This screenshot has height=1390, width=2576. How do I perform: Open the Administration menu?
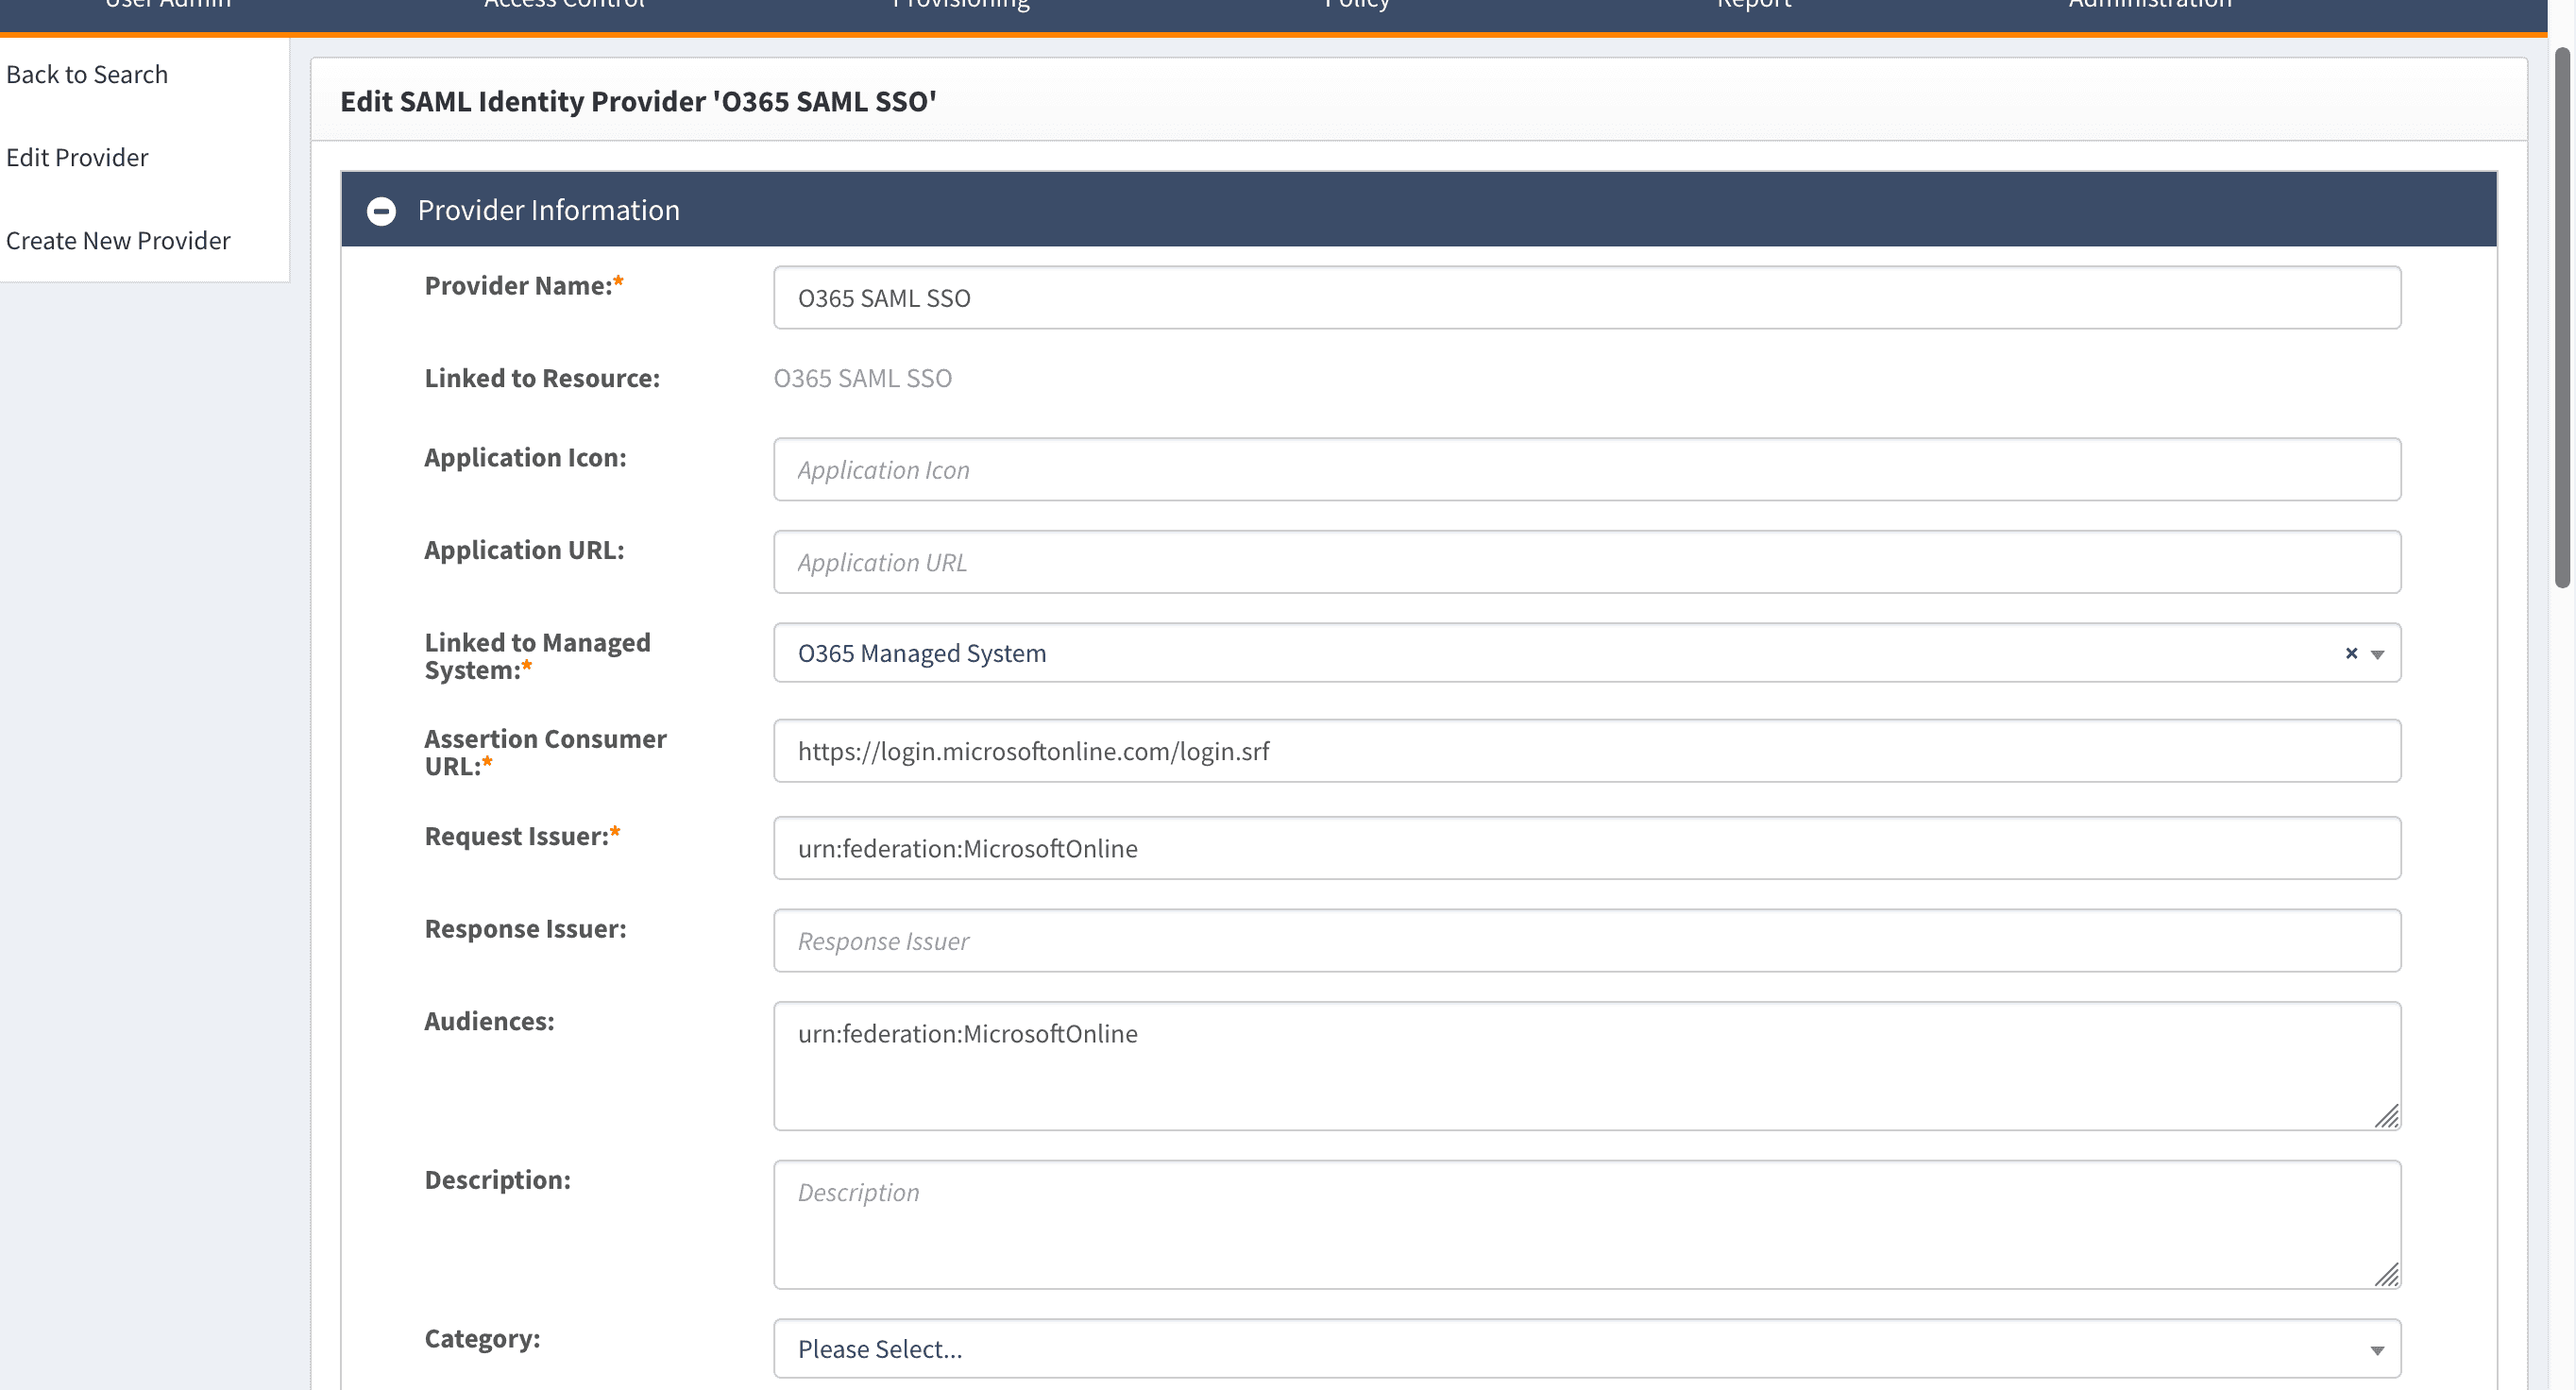tap(2150, 6)
